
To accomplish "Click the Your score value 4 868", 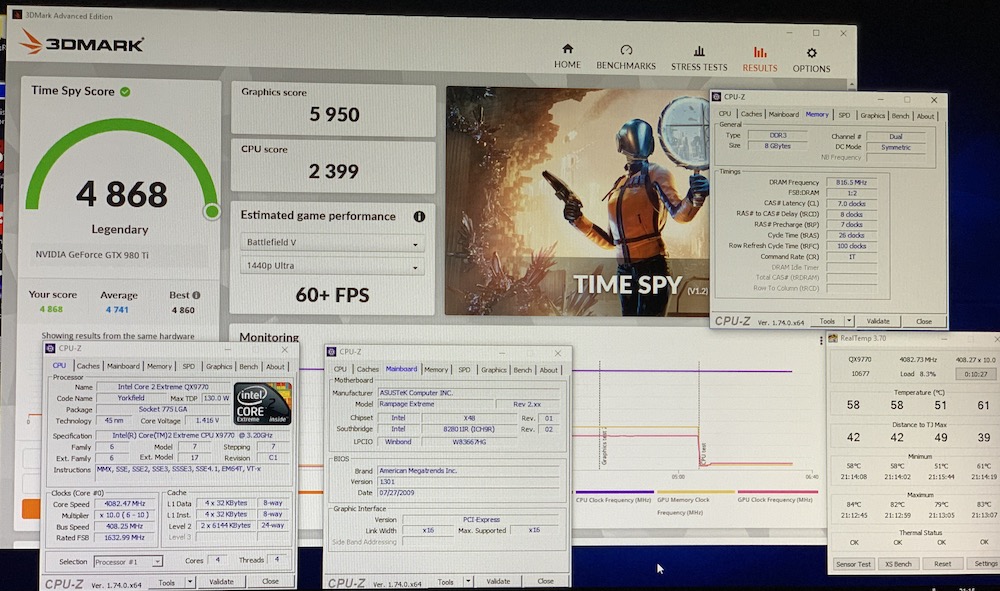I will pyautogui.click(x=51, y=309).
